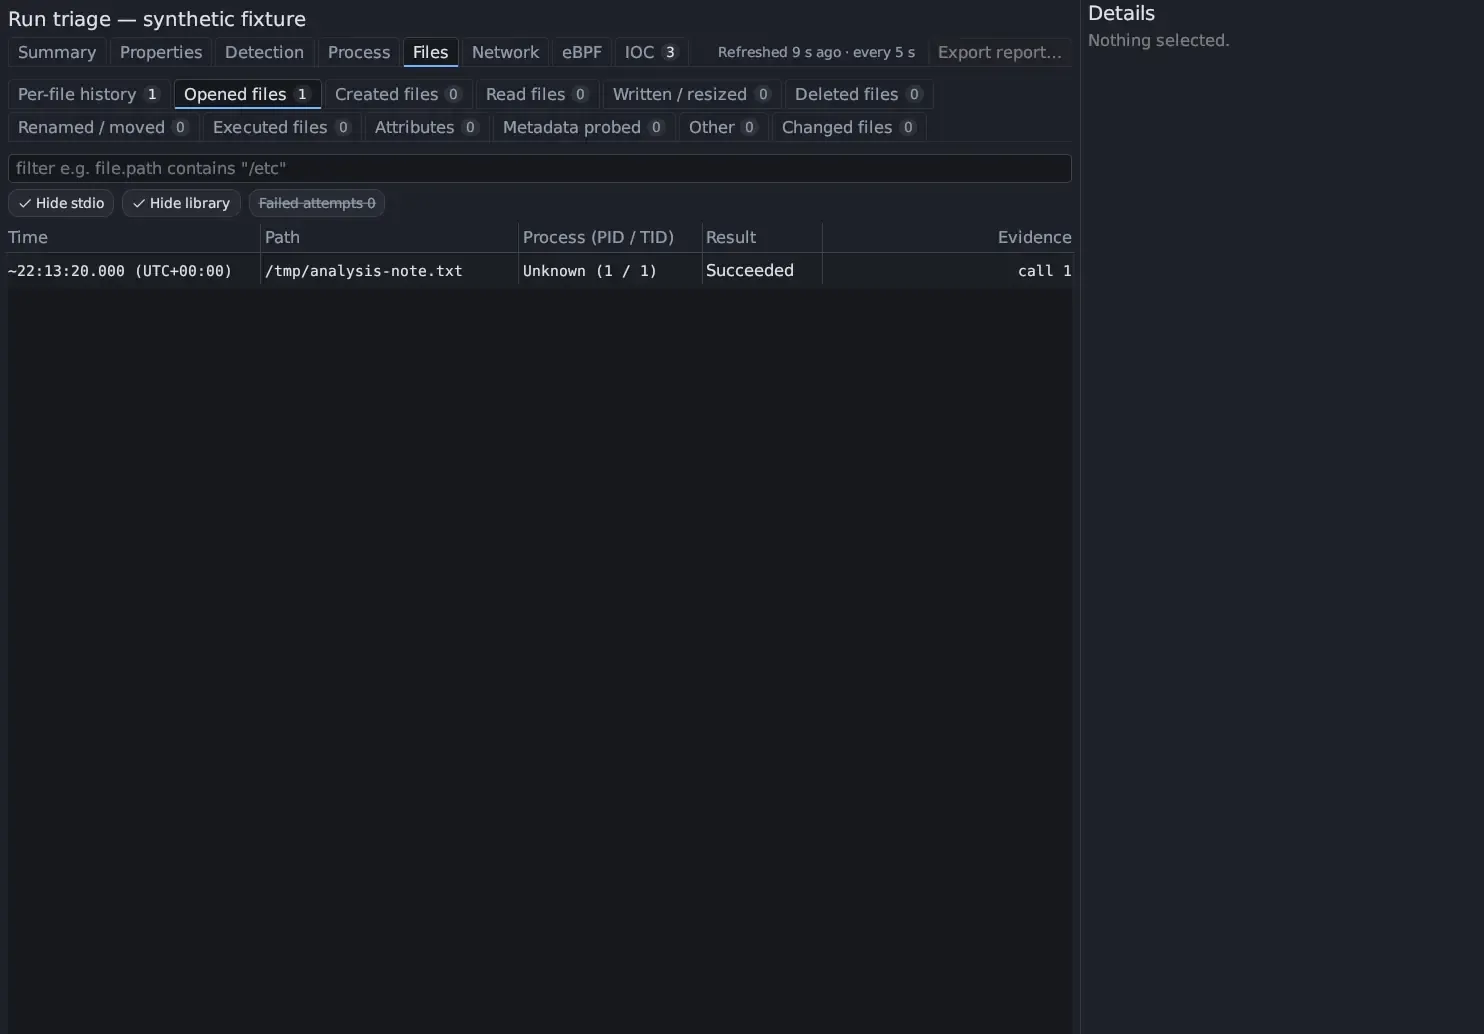Go to the Process tab
The width and height of the screenshot is (1484, 1034).
pyautogui.click(x=359, y=53)
